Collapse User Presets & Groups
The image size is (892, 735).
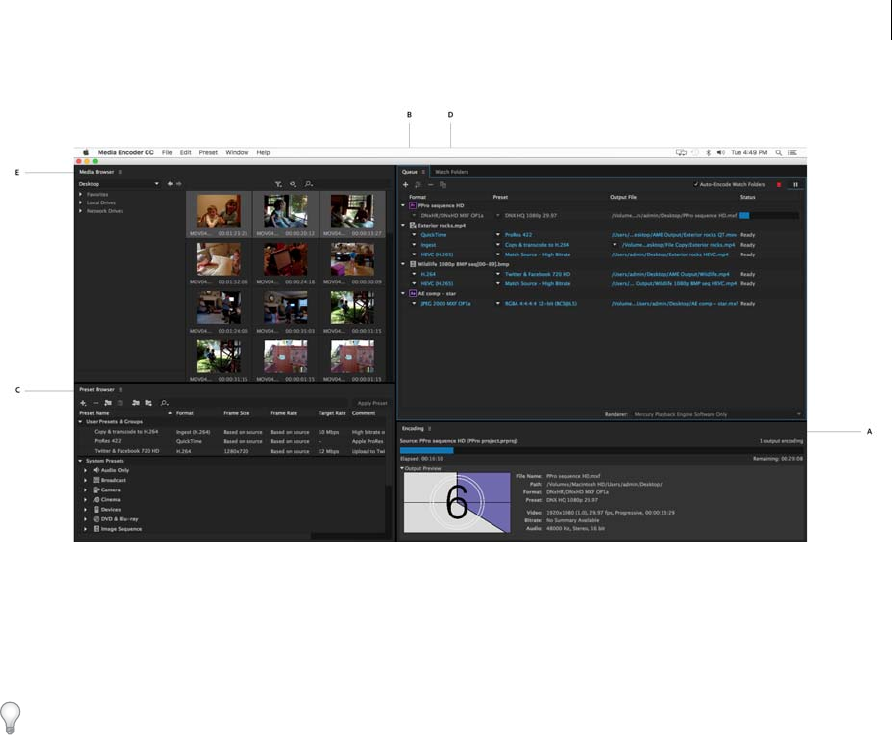click(x=80, y=422)
